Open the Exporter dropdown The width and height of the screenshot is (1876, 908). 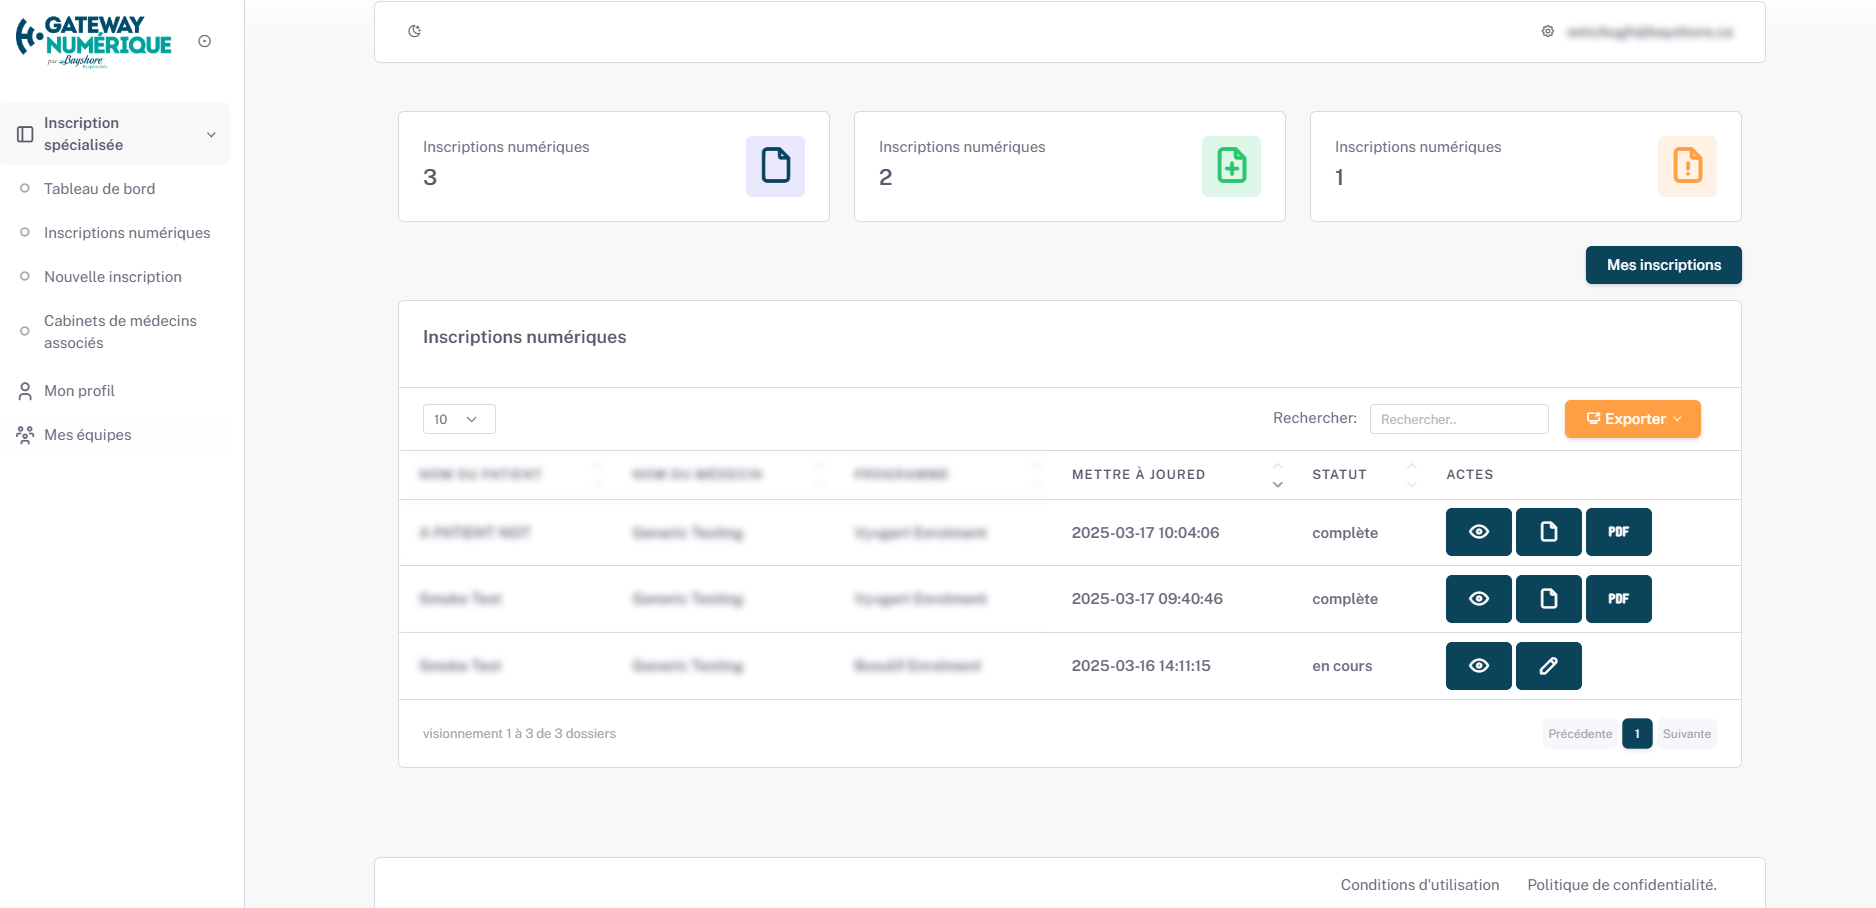click(1633, 419)
